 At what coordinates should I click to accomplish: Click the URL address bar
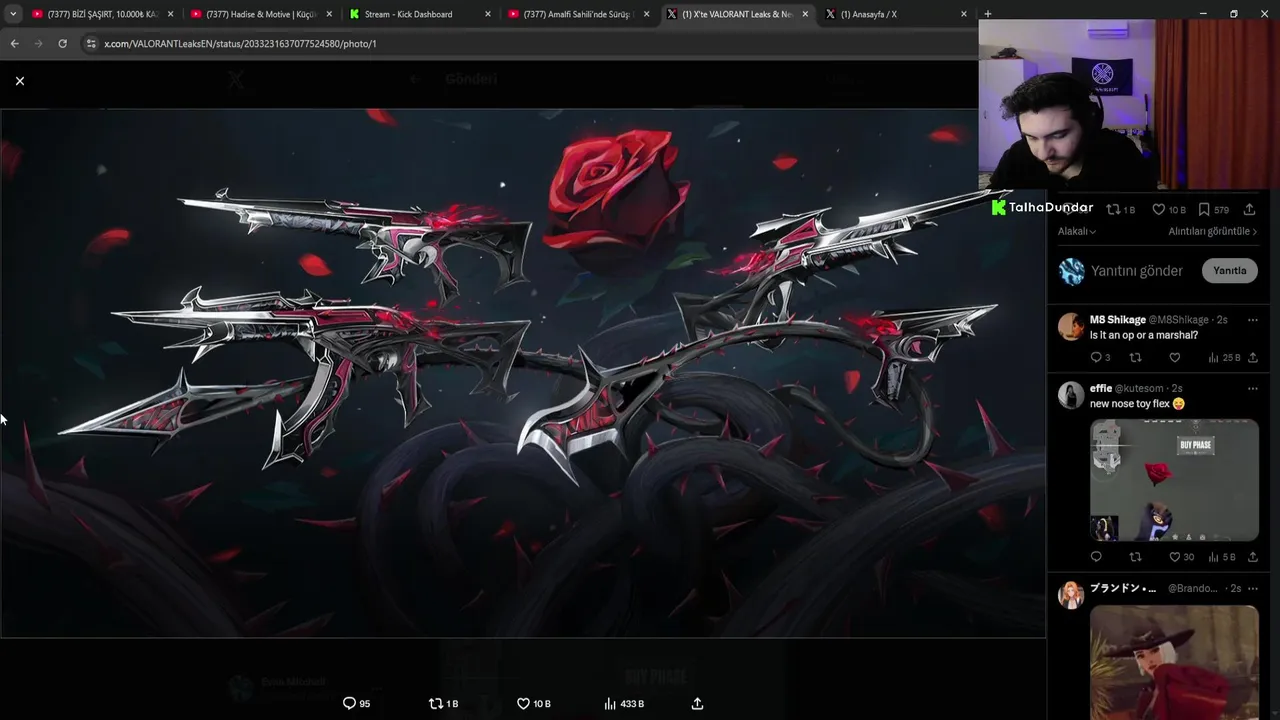[x=530, y=44]
